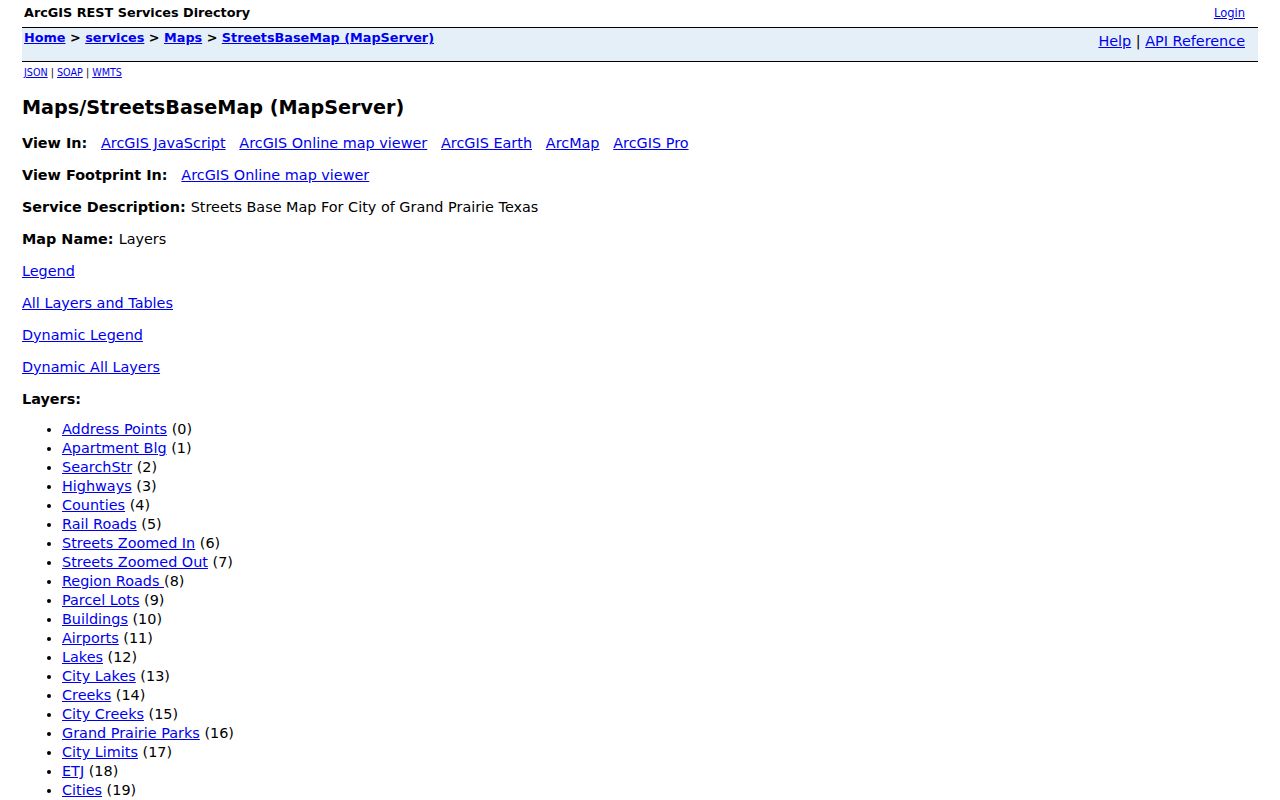Open the ETJ layer
Image resolution: width=1280 pixels, height=800 pixels.
pyautogui.click(x=73, y=771)
